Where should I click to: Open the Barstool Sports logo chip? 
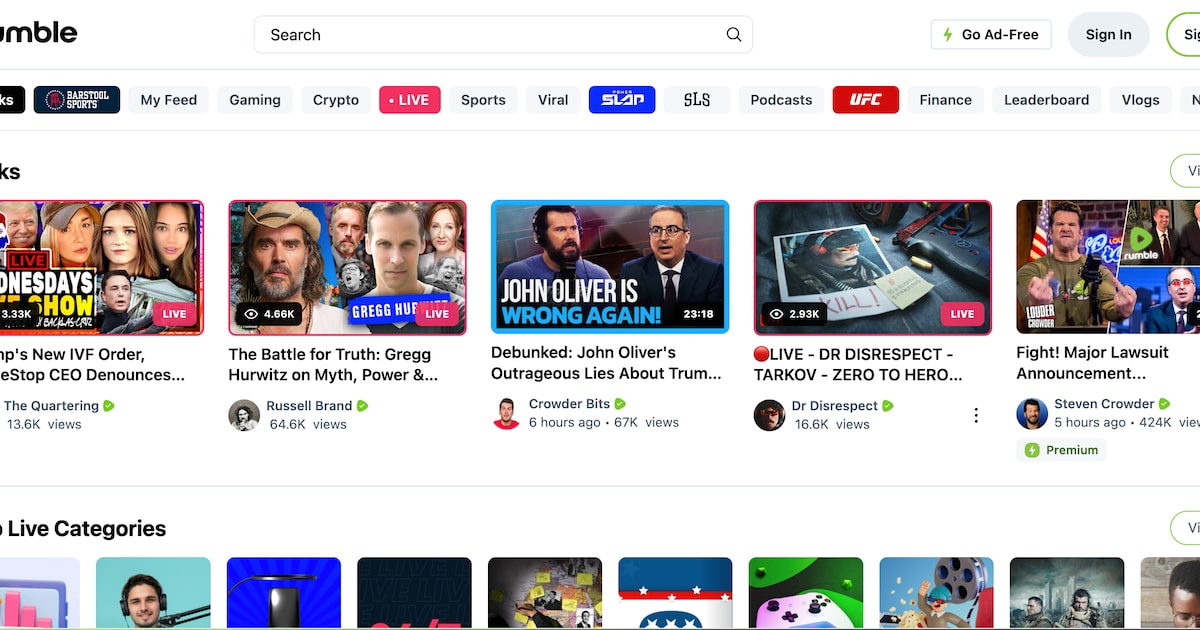(x=77, y=100)
